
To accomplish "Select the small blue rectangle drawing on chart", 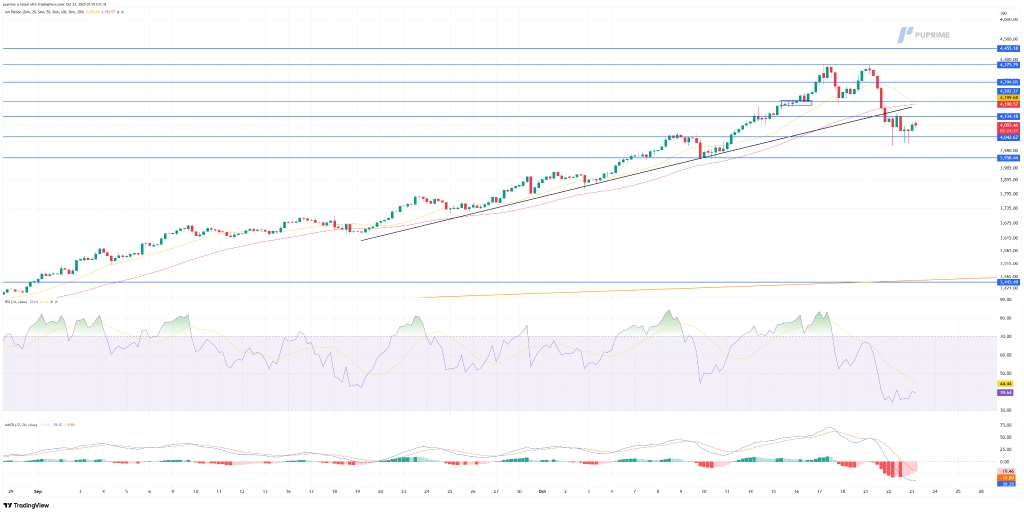I will tap(795, 102).
